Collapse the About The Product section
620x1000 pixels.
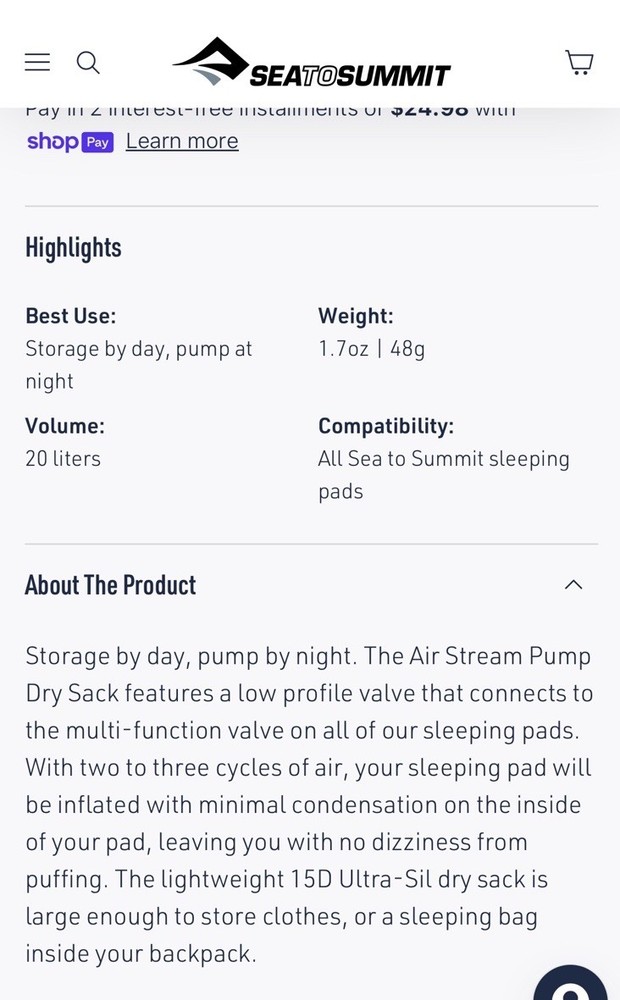pyautogui.click(x=311, y=584)
